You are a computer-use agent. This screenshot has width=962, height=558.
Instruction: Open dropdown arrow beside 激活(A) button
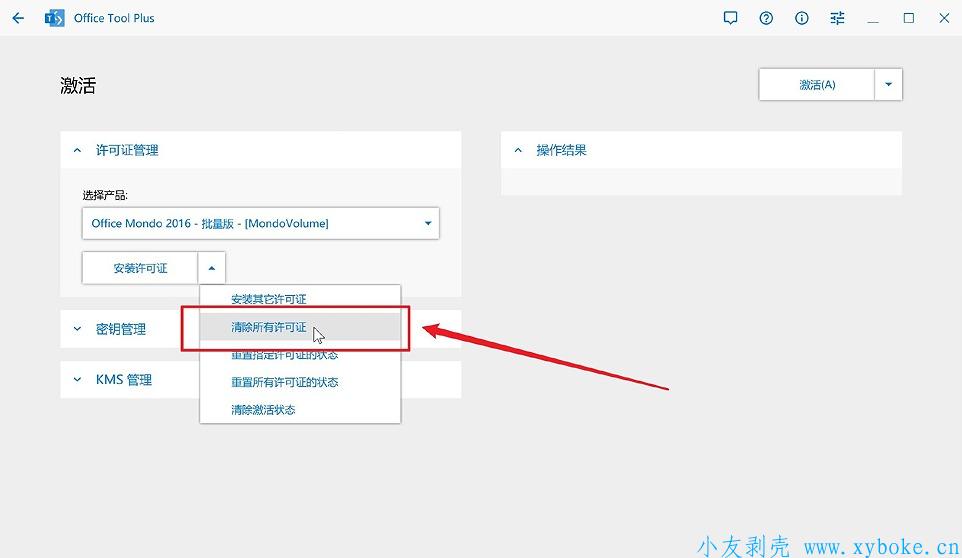point(888,85)
